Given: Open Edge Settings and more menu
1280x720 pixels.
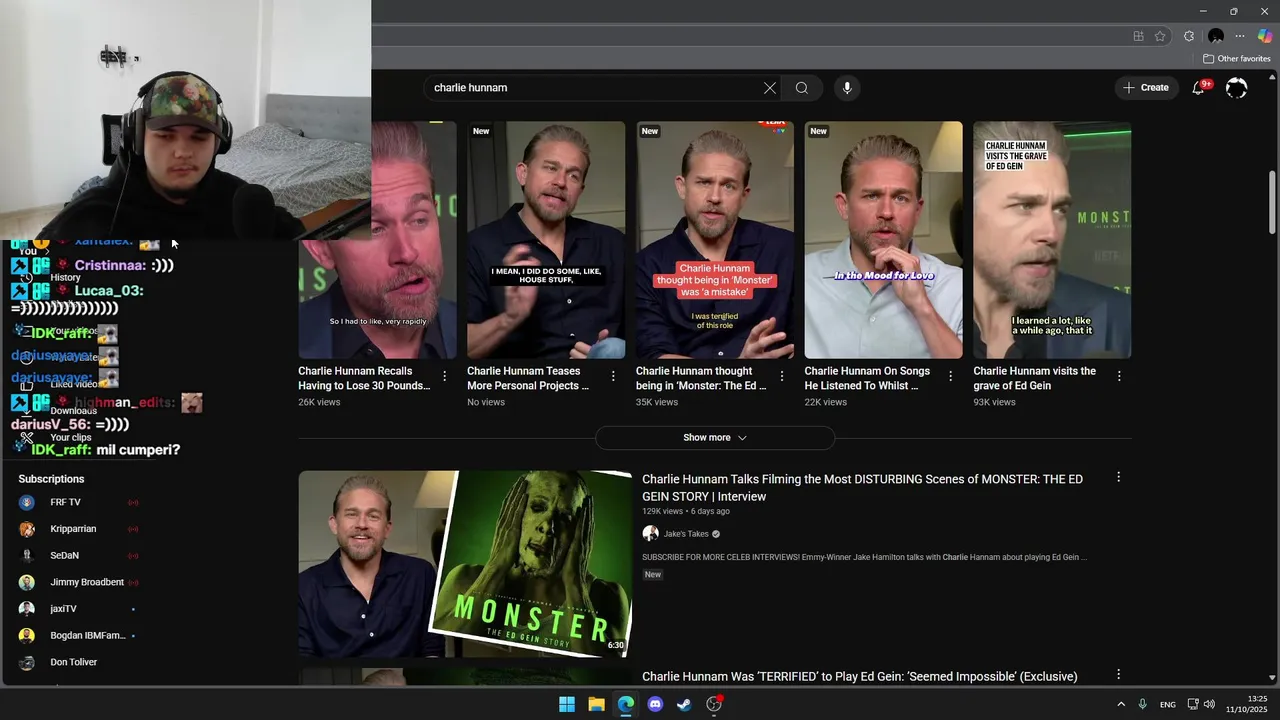Looking at the screenshot, I should [1240, 36].
